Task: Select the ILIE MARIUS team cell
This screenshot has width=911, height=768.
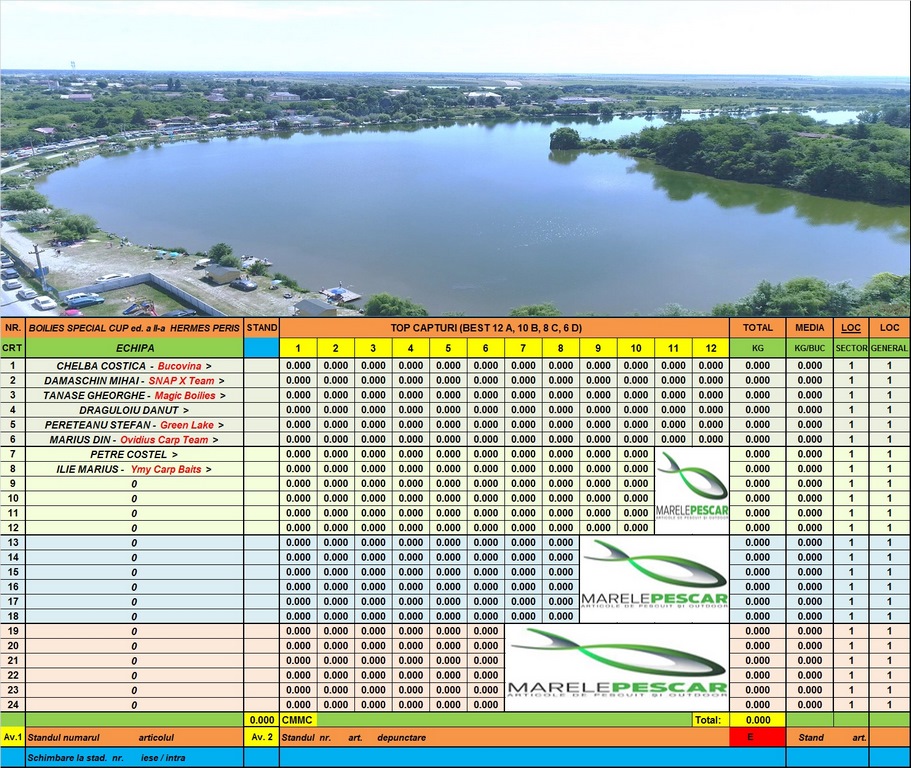Action: coord(134,469)
